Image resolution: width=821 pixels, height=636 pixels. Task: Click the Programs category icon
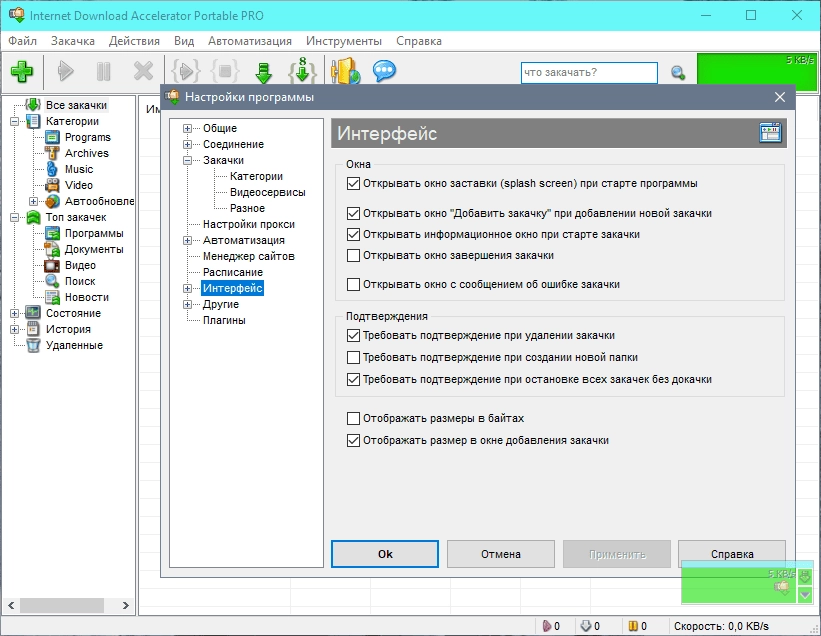[x=52, y=137]
